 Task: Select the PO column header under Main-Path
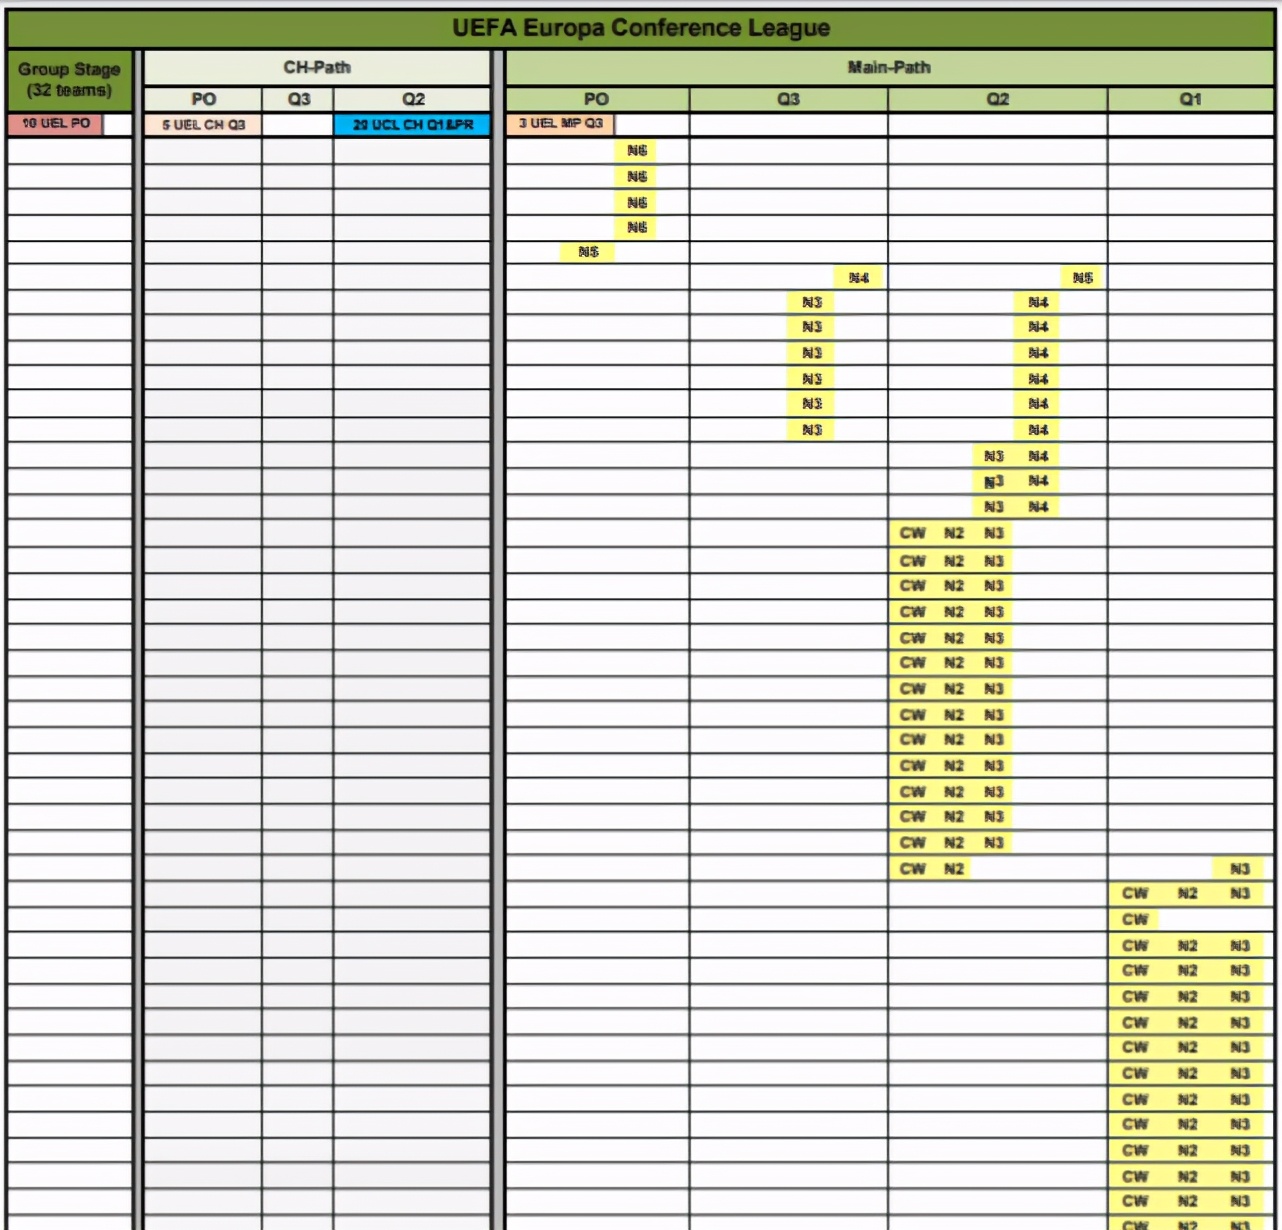(597, 99)
